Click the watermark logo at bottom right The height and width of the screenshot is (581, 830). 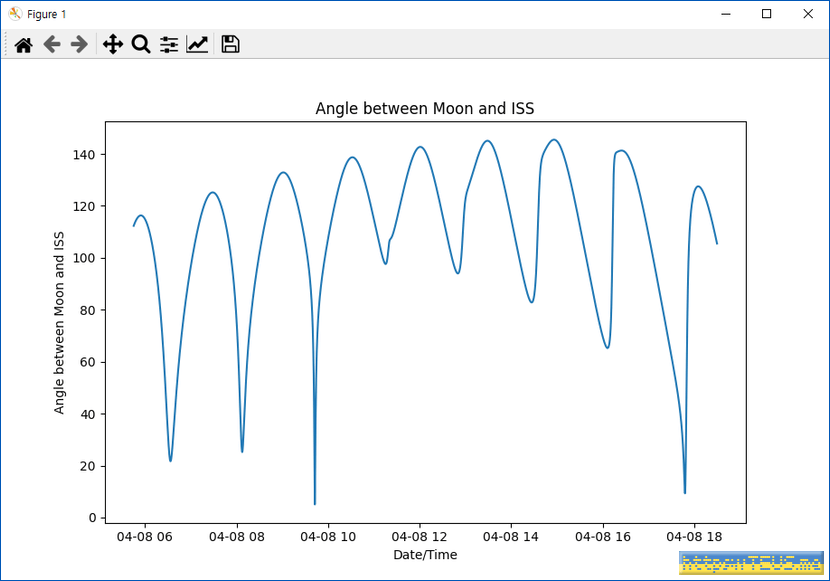[x=750, y=563]
